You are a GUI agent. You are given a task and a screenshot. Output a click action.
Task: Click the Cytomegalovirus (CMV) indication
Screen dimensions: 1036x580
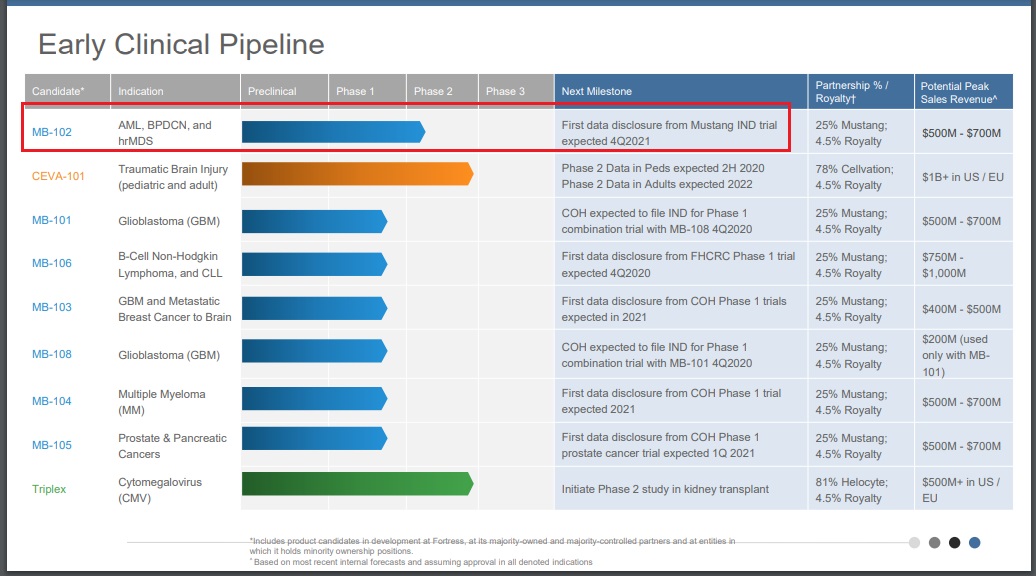click(x=160, y=490)
